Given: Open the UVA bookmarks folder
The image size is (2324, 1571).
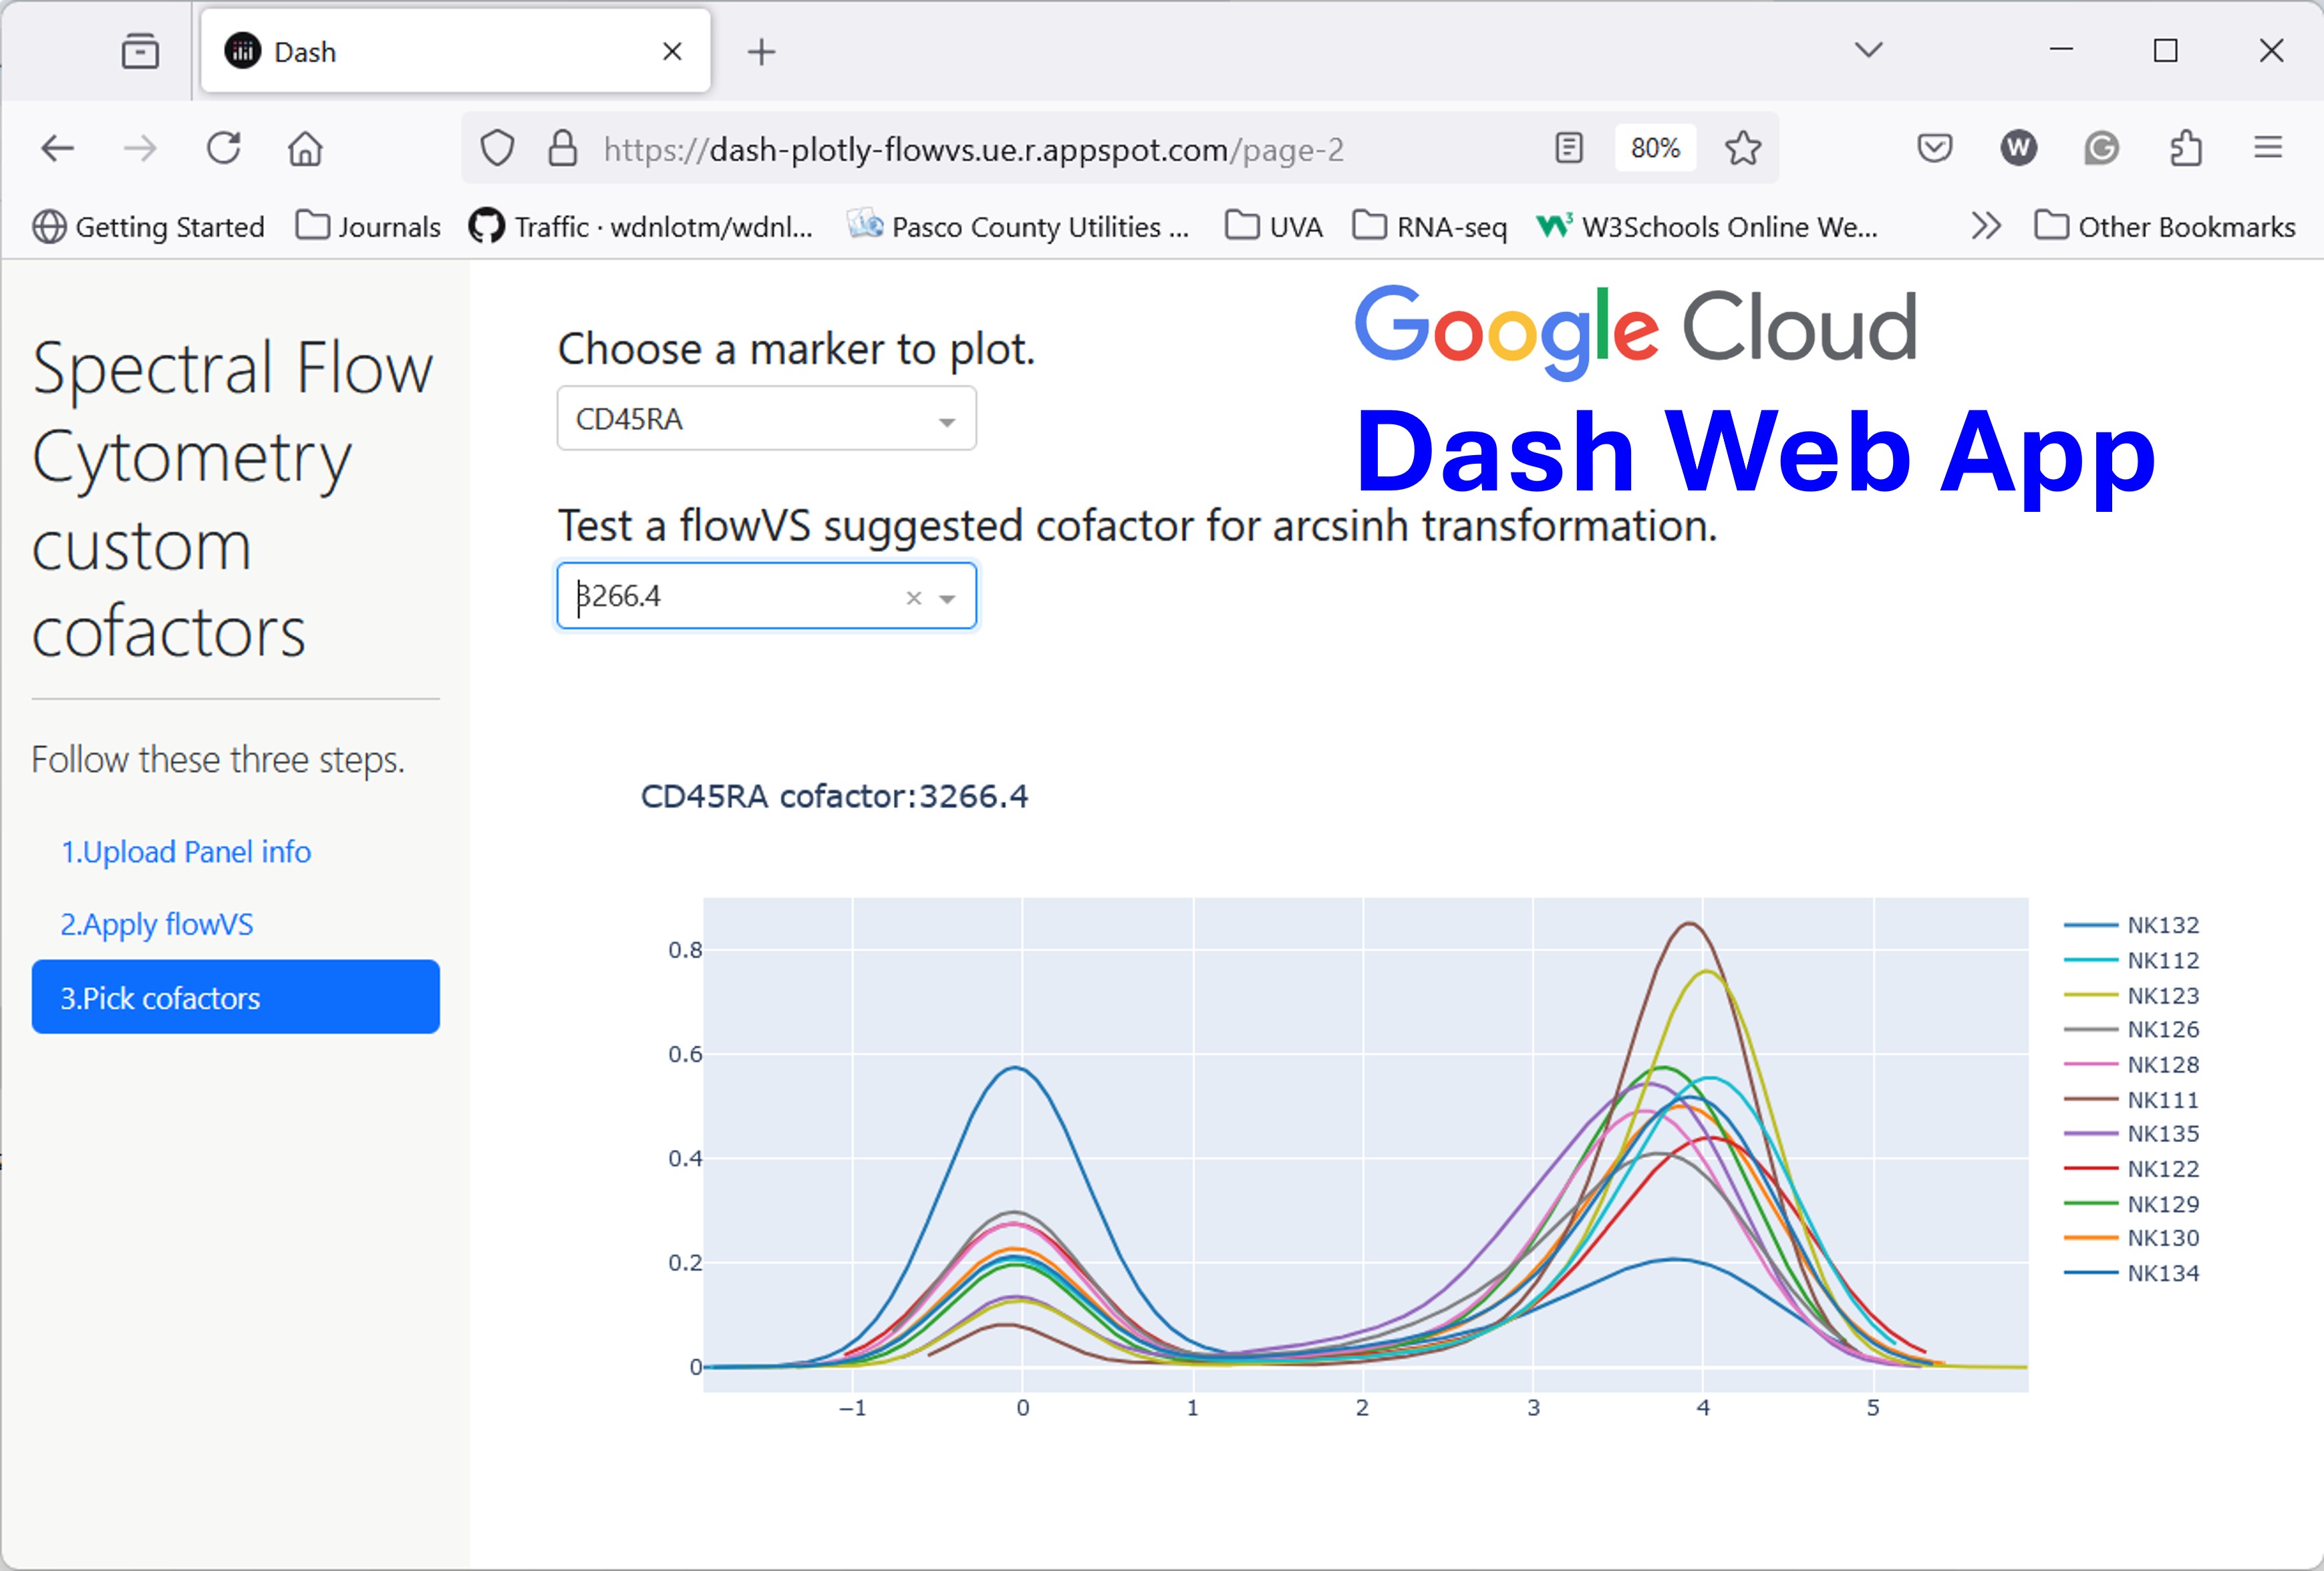Looking at the screenshot, I should (x=1274, y=227).
